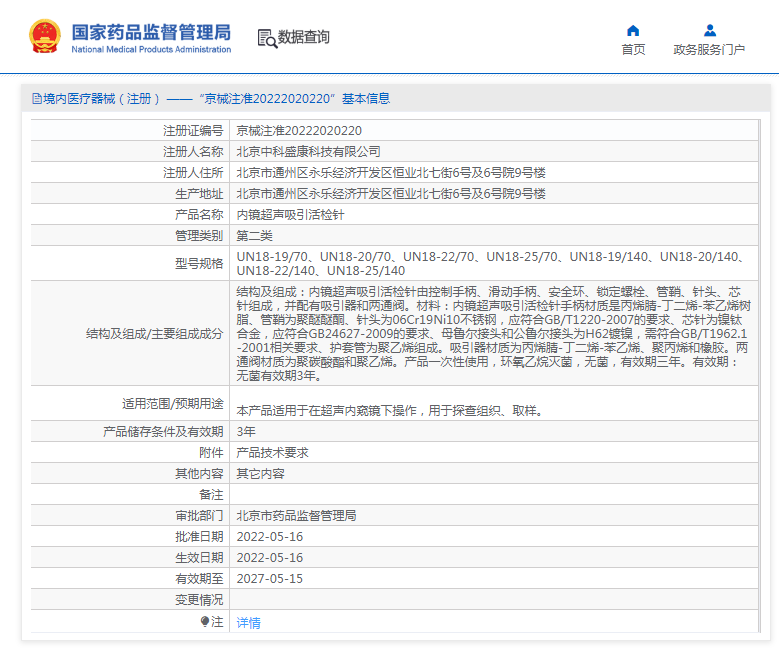Click the 结构及组成/主要组成成分 label

tap(155, 333)
